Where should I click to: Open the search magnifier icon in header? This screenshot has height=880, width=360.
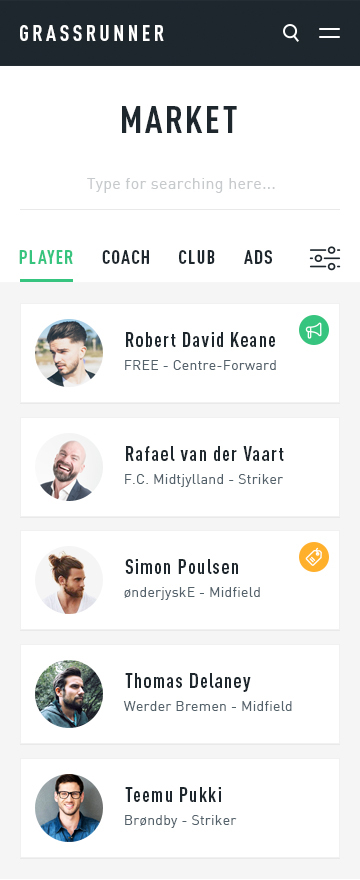pos(291,33)
